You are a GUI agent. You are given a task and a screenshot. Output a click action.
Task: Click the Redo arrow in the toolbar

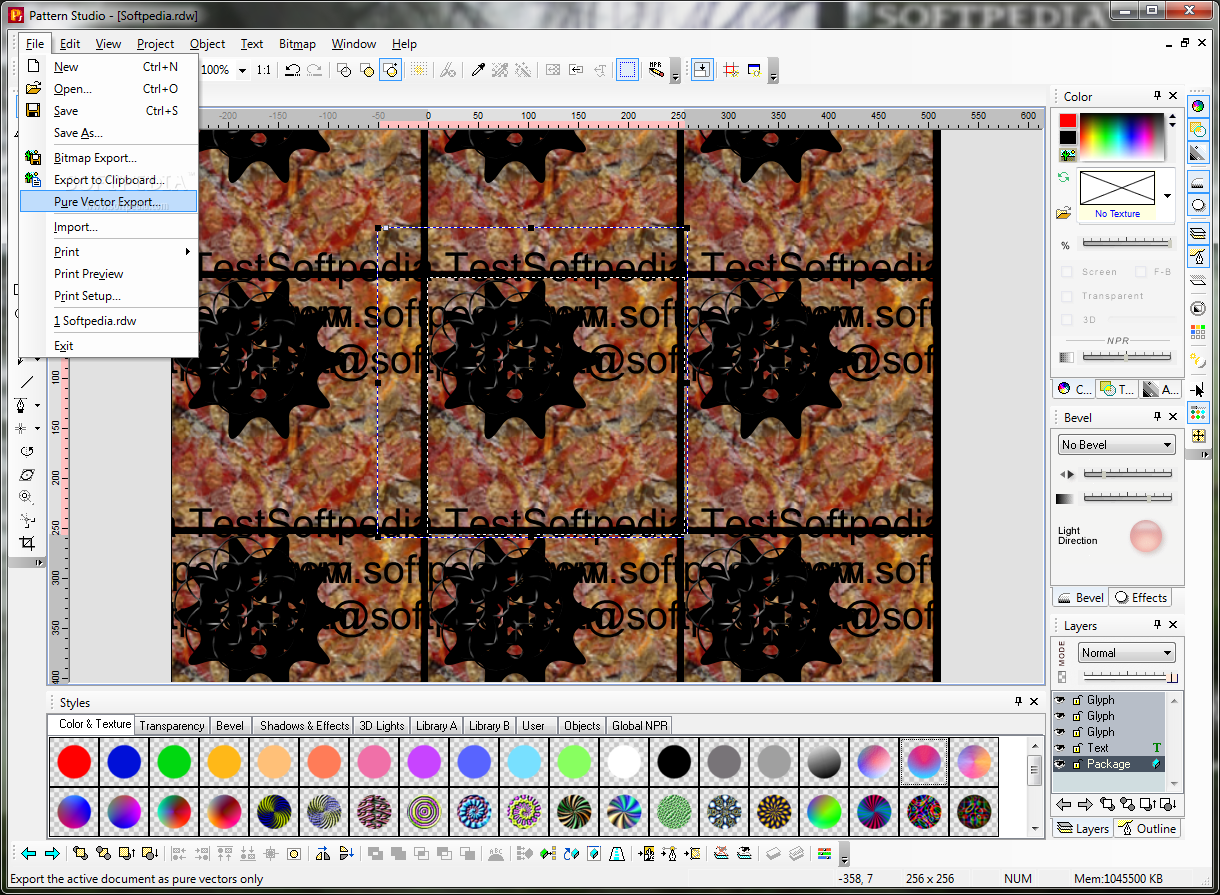[x=315, y=70]
